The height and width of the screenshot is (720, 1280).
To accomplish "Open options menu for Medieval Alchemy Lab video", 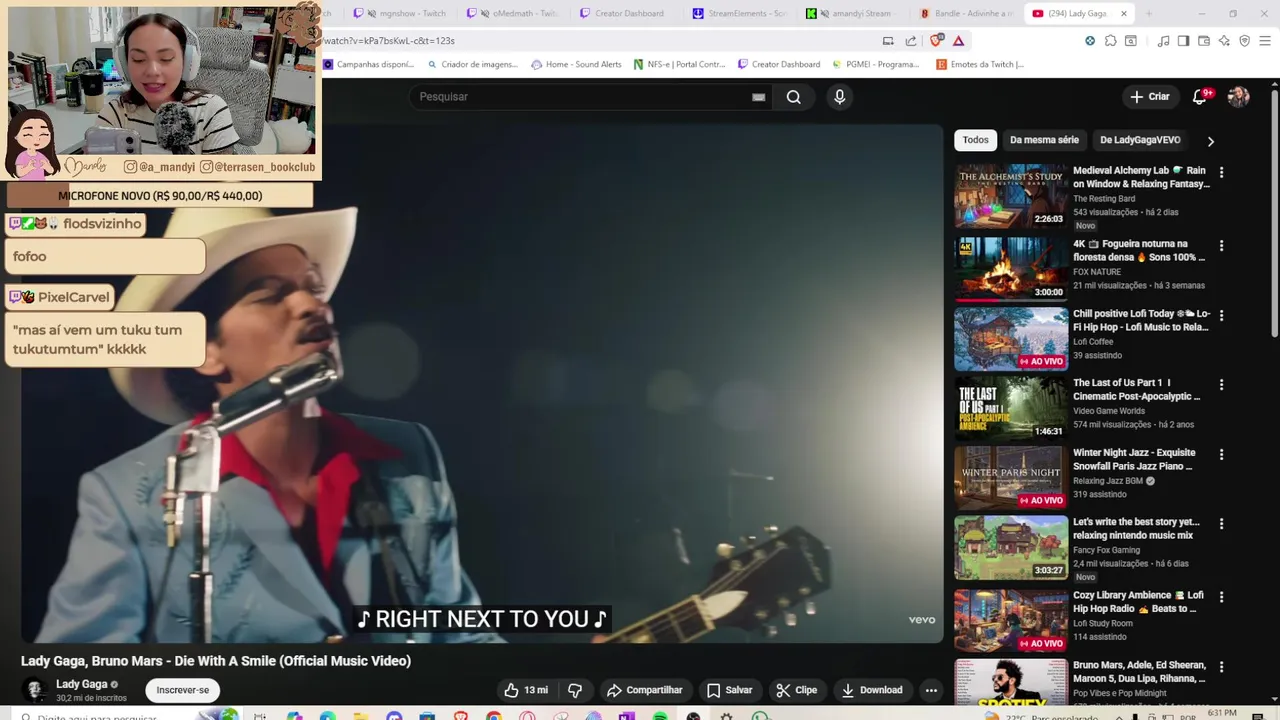I will pyautogui.click(x=1221, y=172).
